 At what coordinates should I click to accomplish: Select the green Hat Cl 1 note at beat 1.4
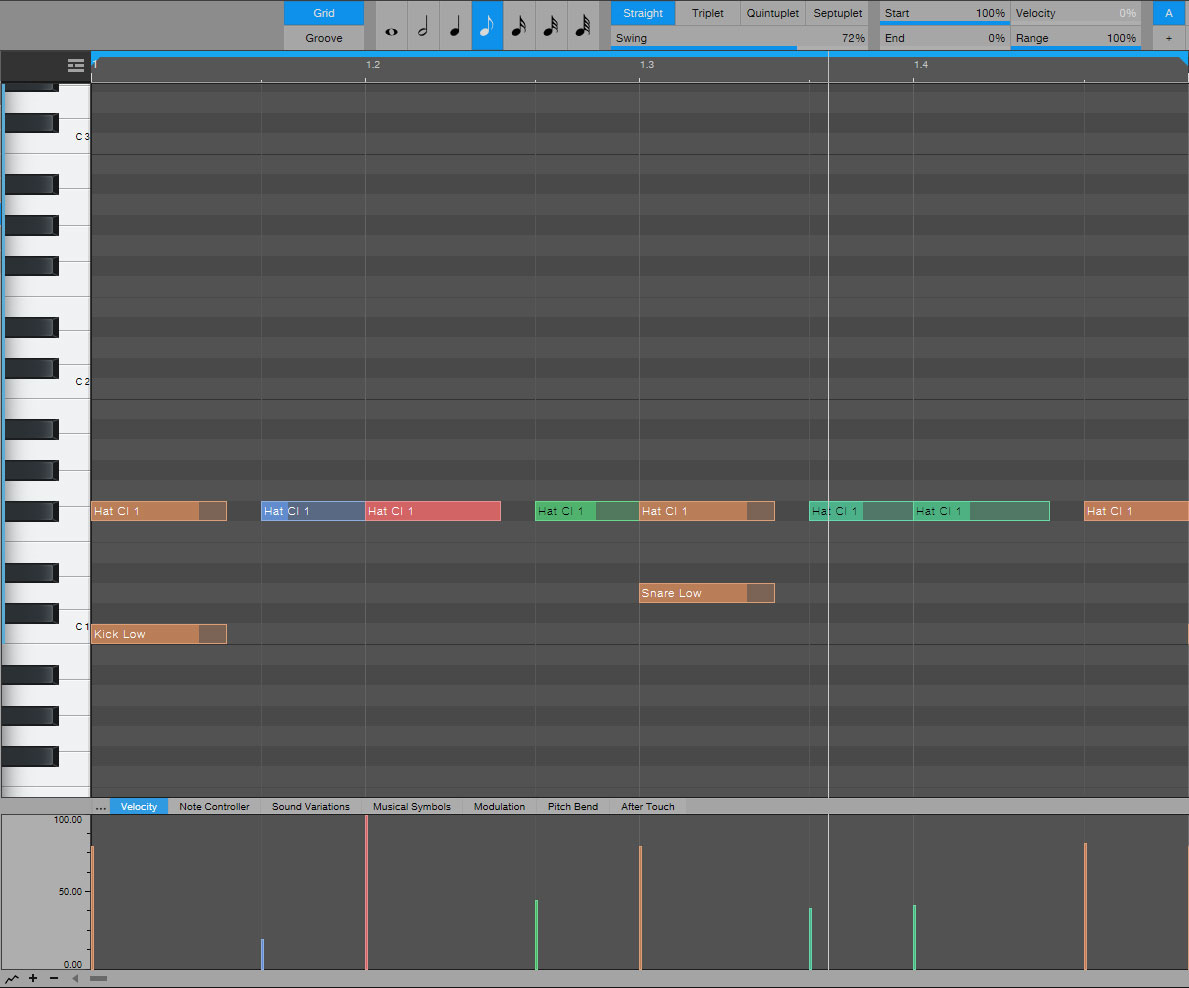(x=981, y=511)
